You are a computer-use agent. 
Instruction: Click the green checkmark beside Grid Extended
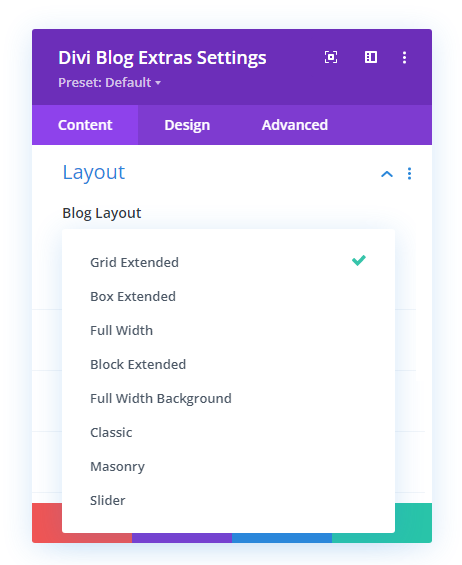point(359,260)
